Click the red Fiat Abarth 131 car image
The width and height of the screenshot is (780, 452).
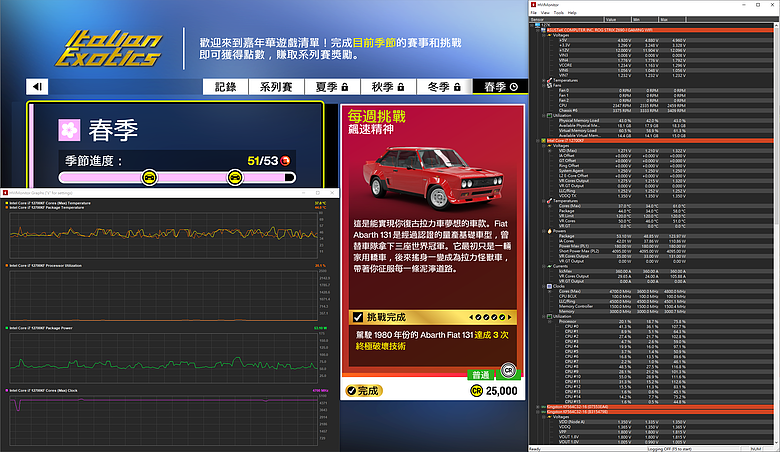(x=433, y=177)
